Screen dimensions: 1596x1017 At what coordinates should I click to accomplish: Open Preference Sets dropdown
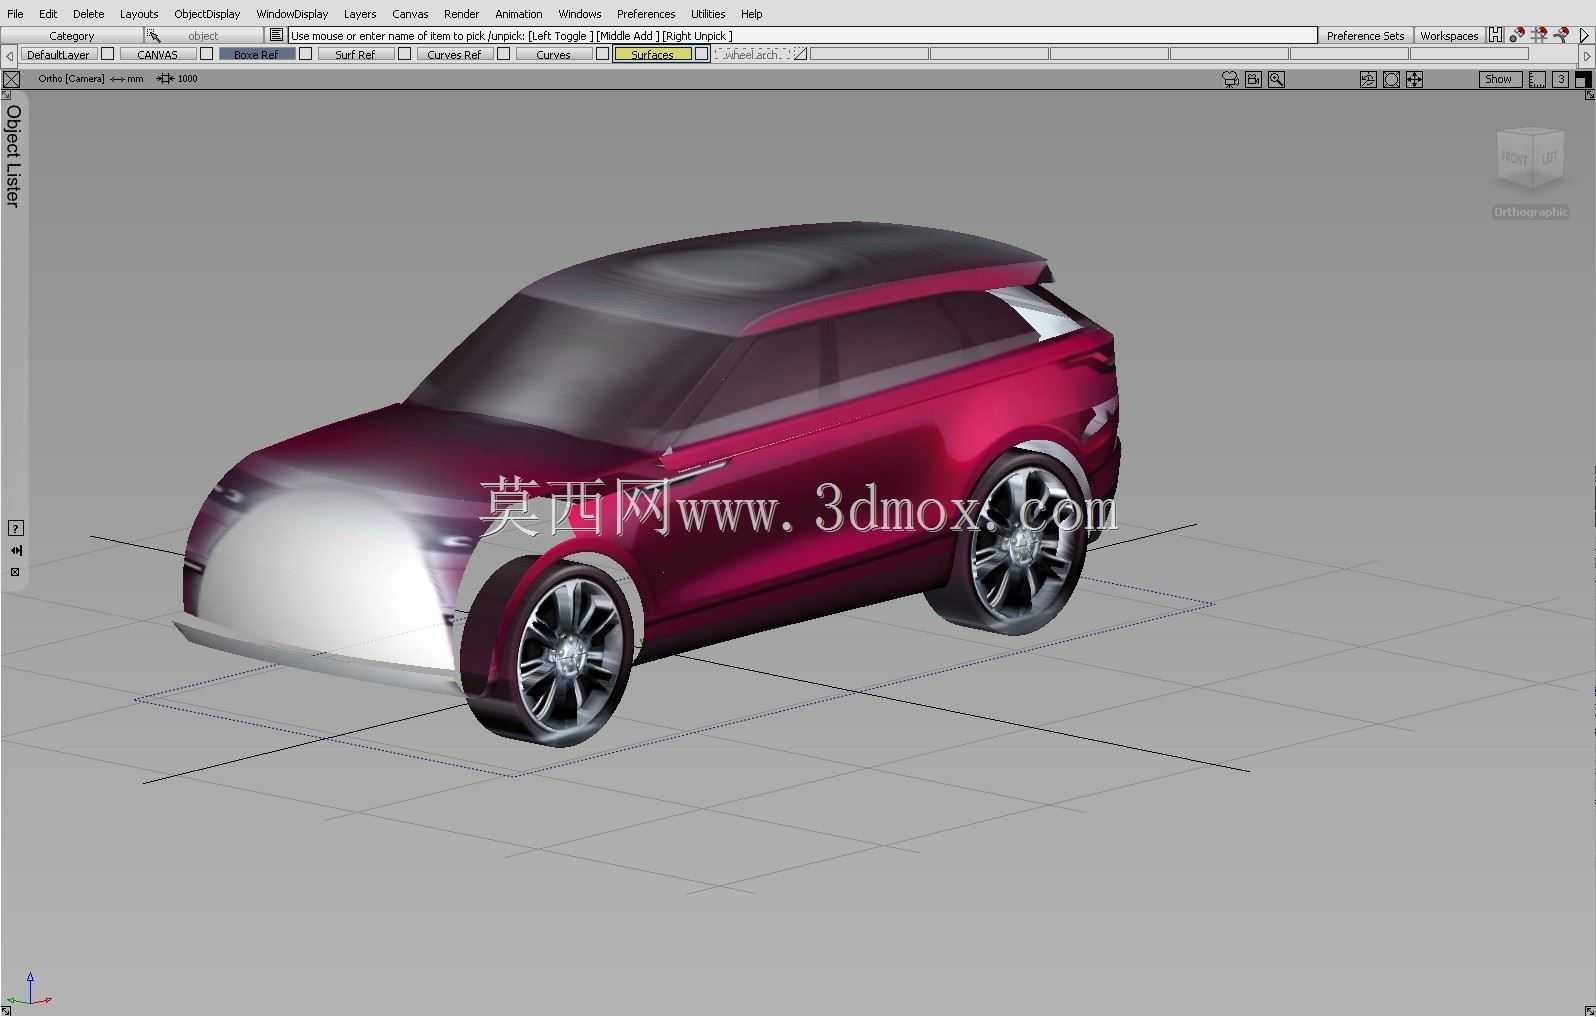1365,35
